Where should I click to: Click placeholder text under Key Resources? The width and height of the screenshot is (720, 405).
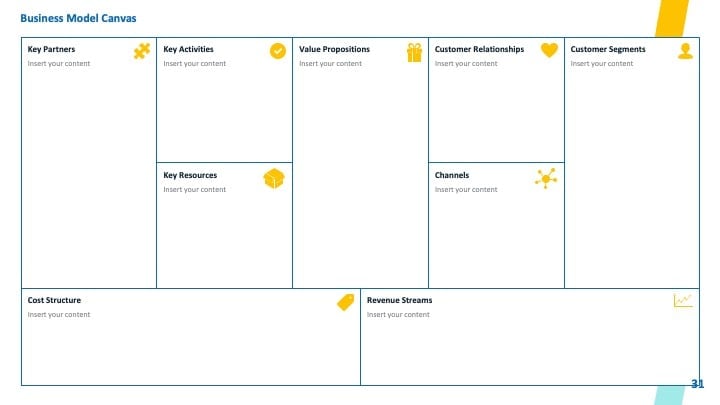point(194,189)
